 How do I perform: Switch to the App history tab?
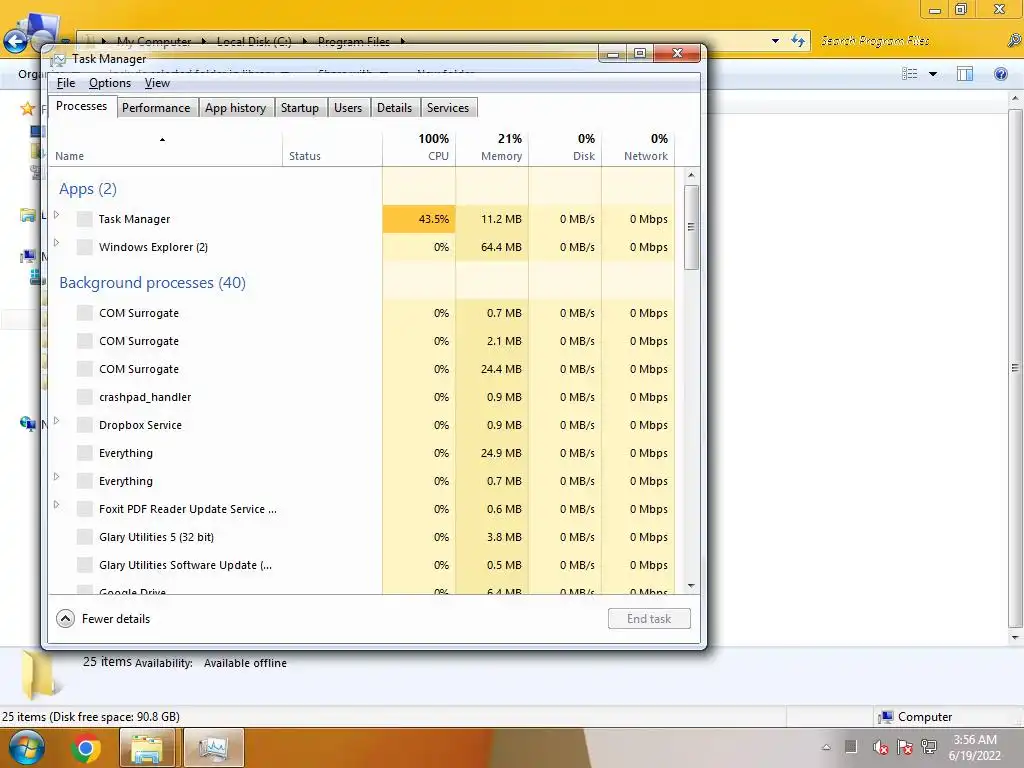coord(235,108)
